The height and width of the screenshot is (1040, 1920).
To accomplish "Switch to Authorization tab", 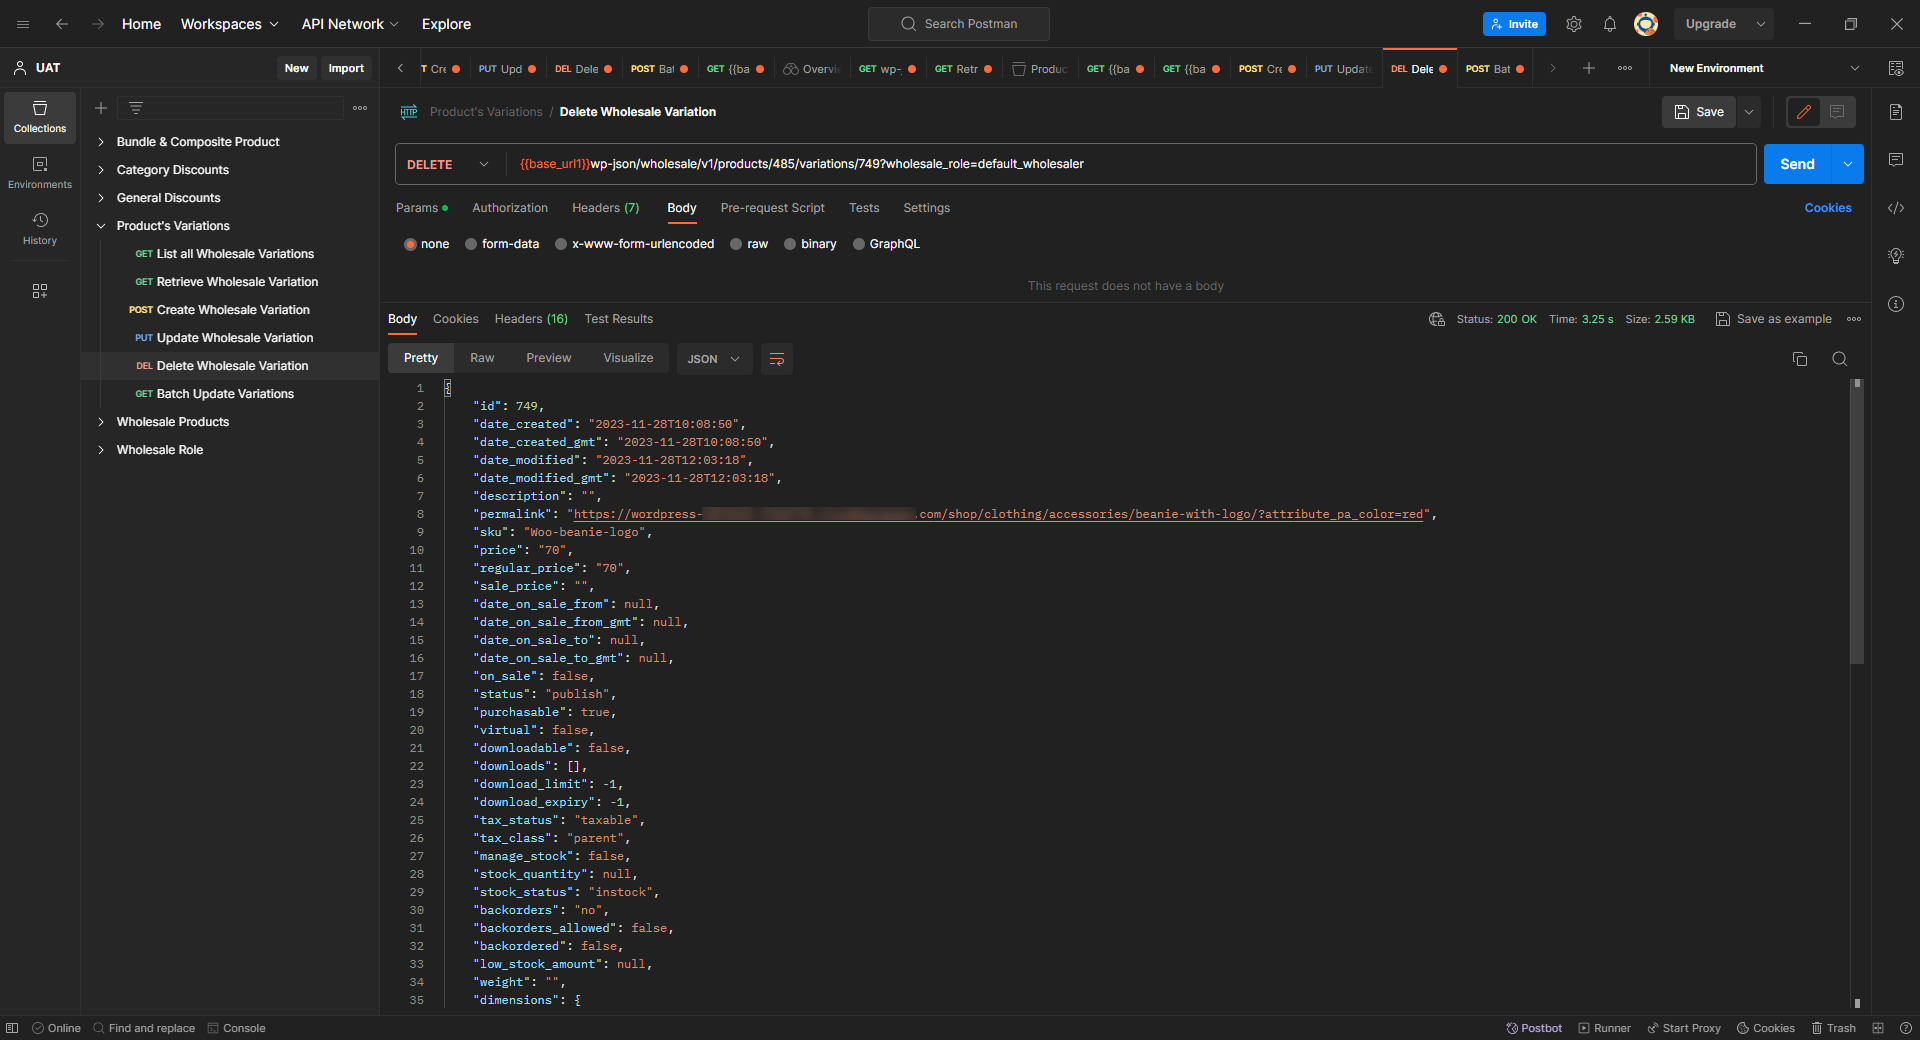I will click(x=510, y=208).
